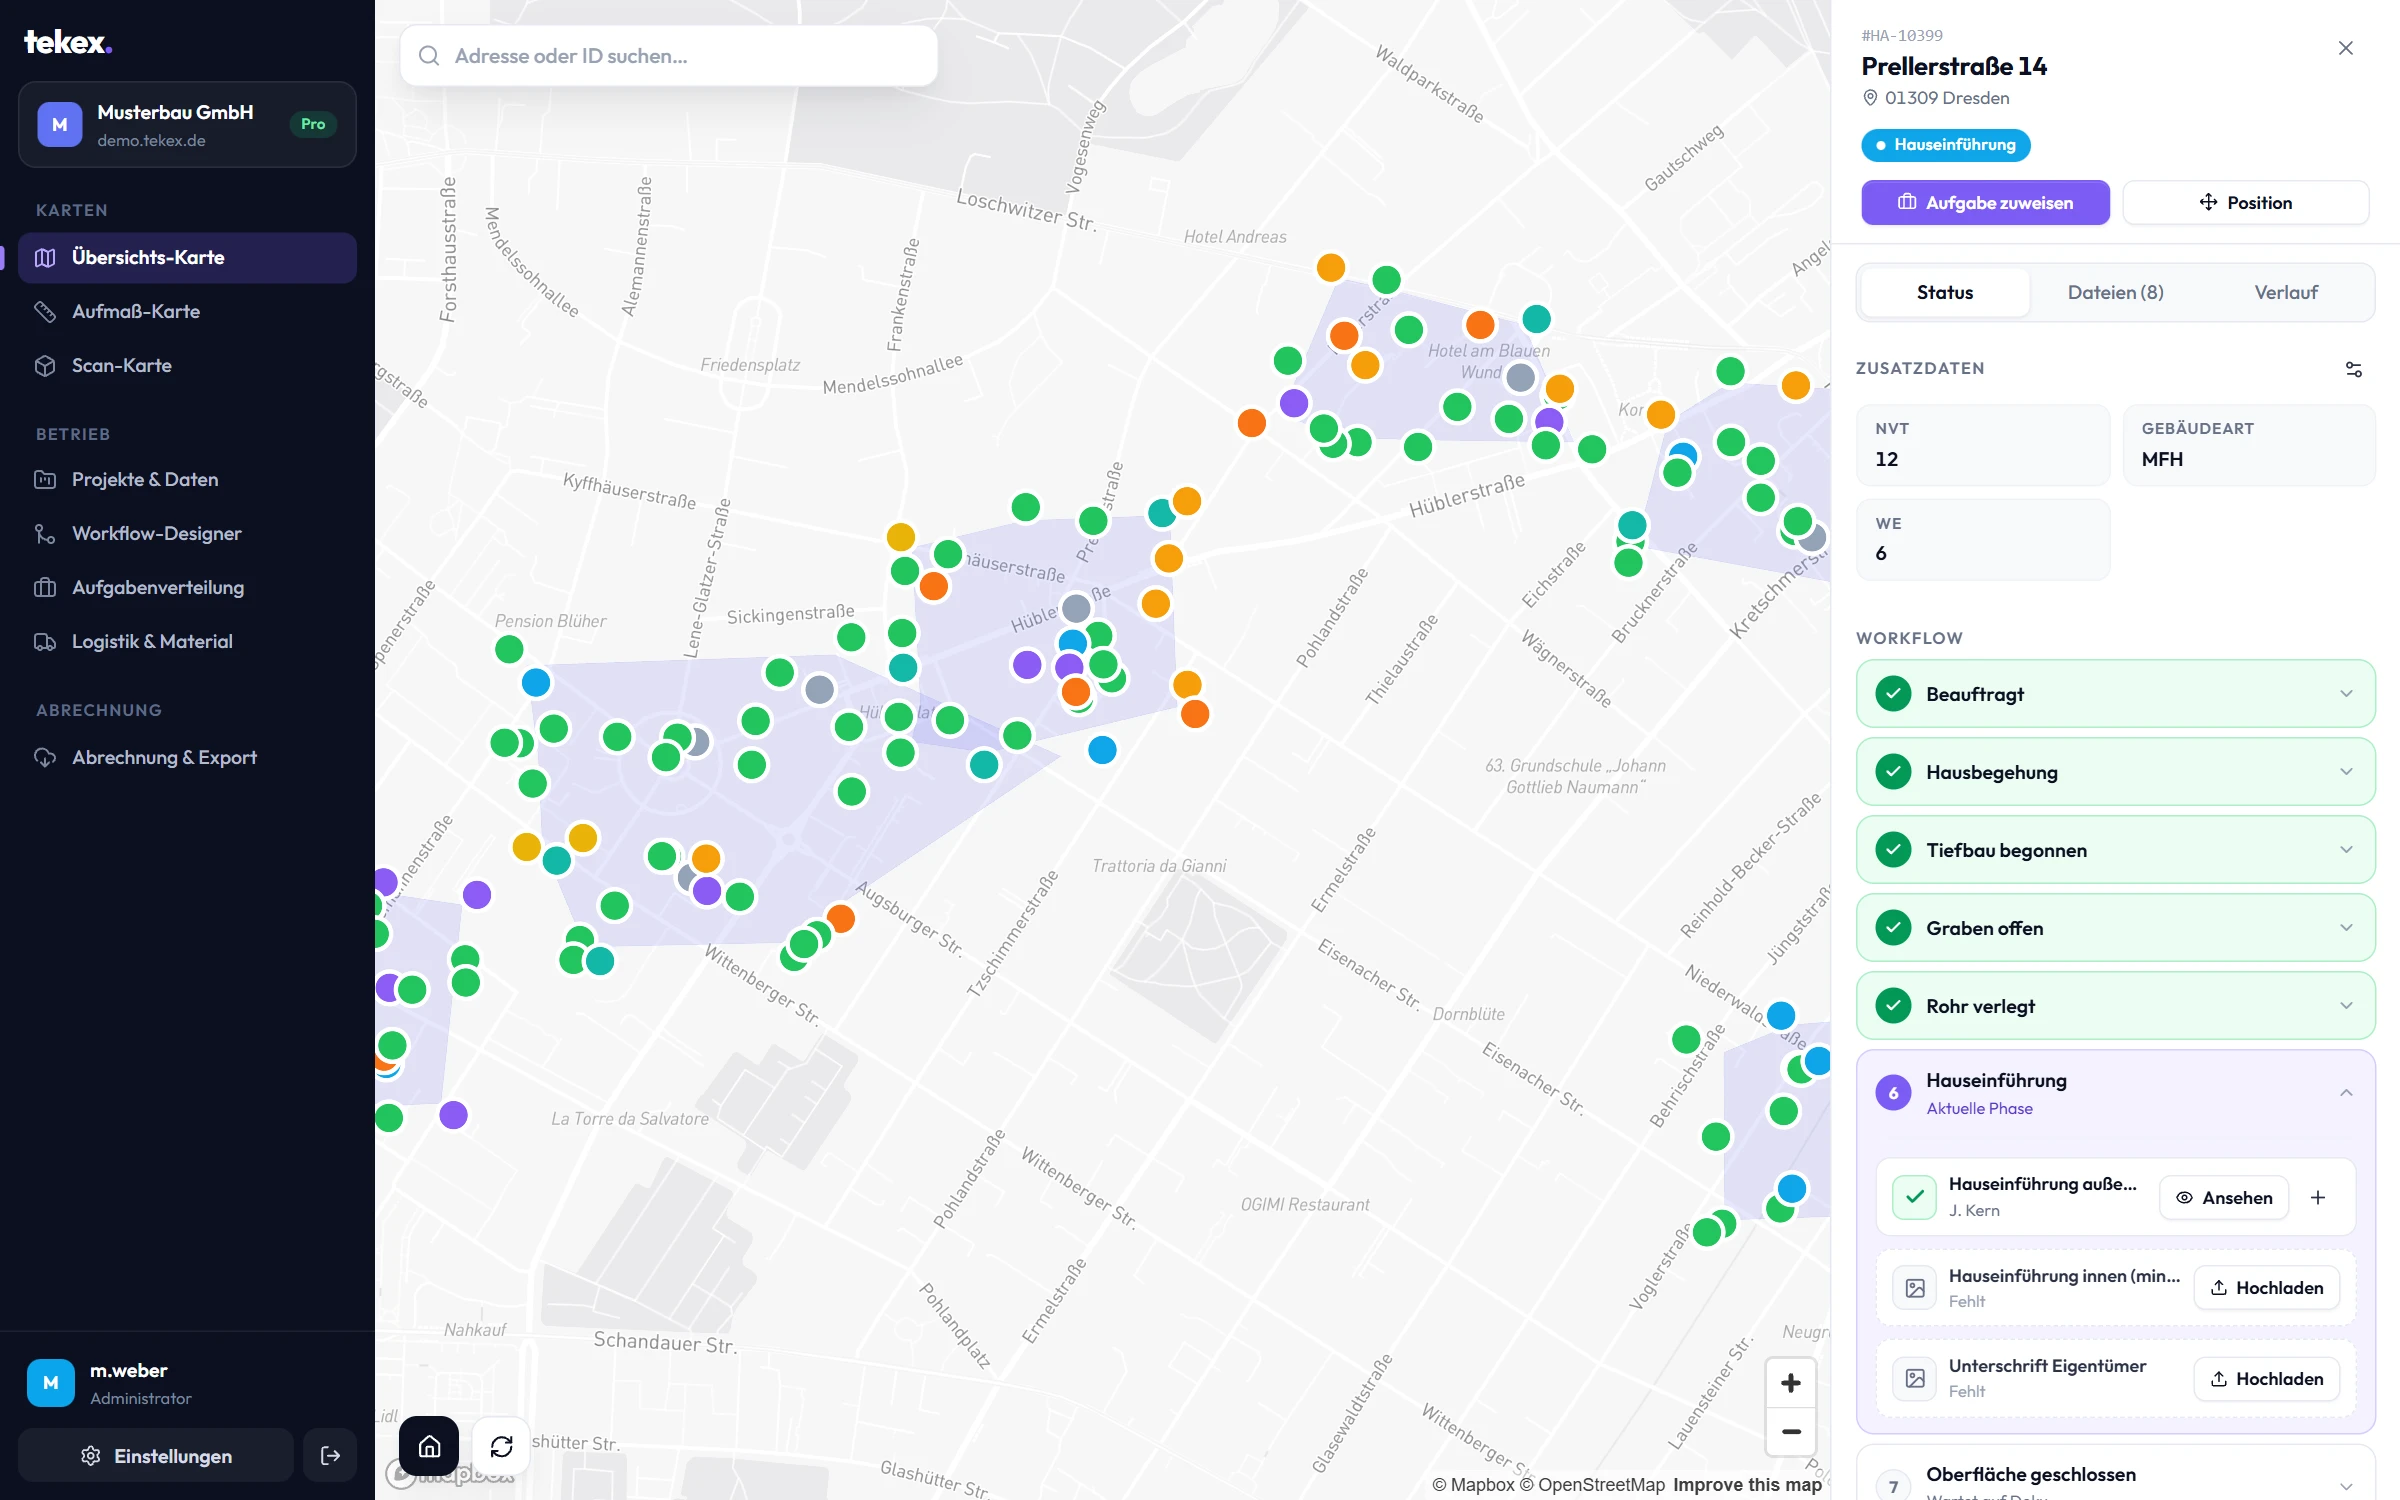Collapse the Hauseinführung current phase
This screenshot has width=2400, height=1500.
[2115, 1092]
